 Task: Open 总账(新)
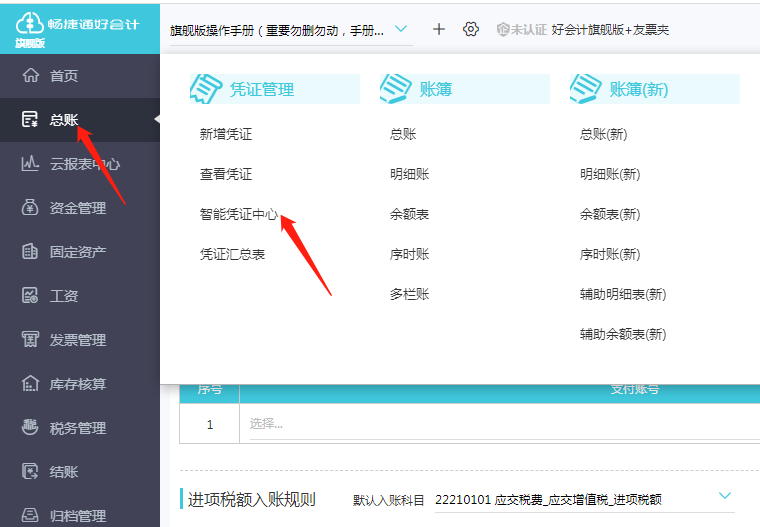tap(603, 134)
